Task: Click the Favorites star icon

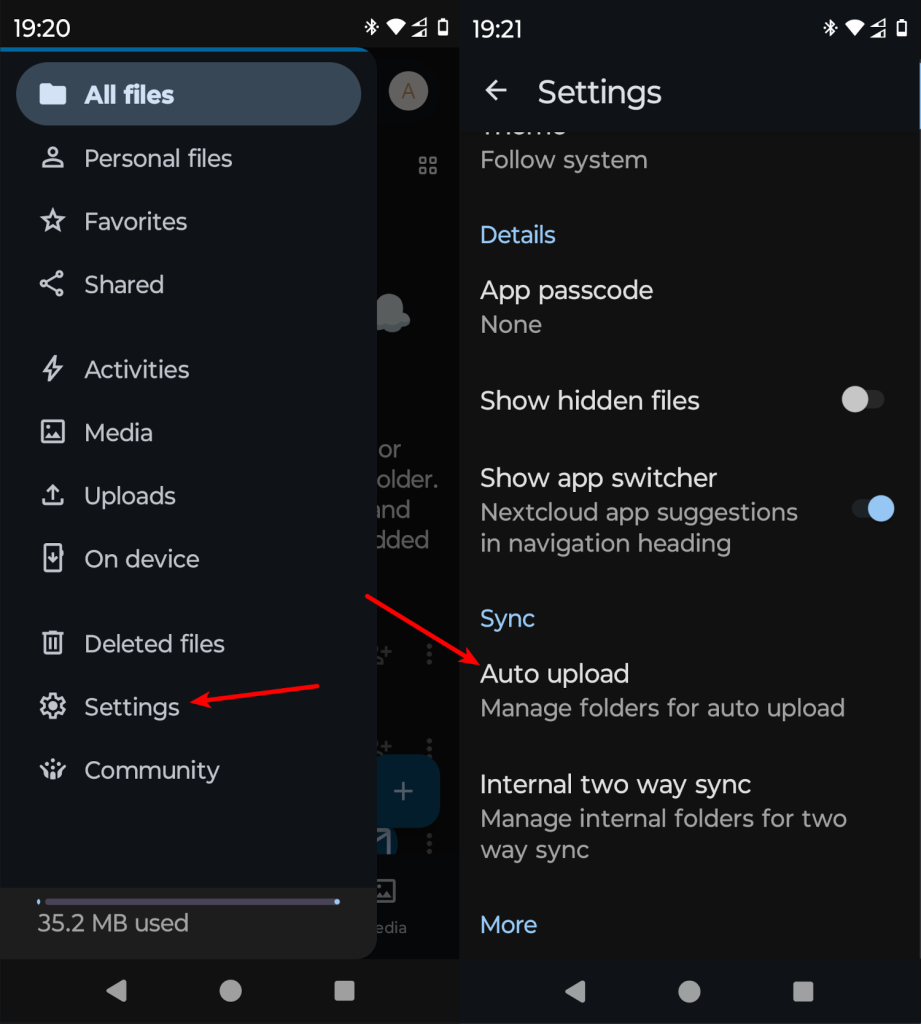Action: click(x=52, y=221)
